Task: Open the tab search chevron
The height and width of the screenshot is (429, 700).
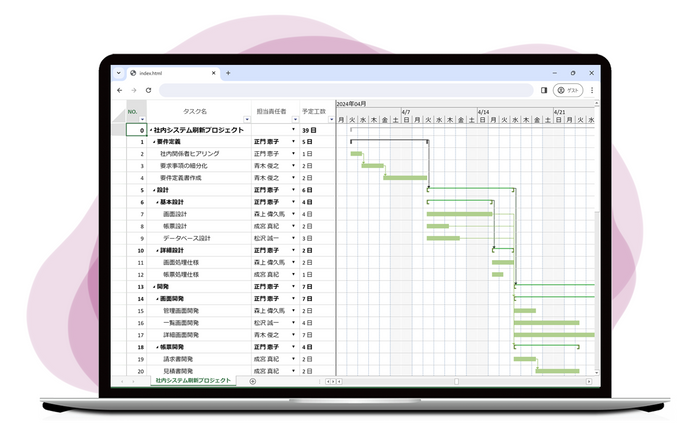Action: pyautogui.click(x=120, y=73)
